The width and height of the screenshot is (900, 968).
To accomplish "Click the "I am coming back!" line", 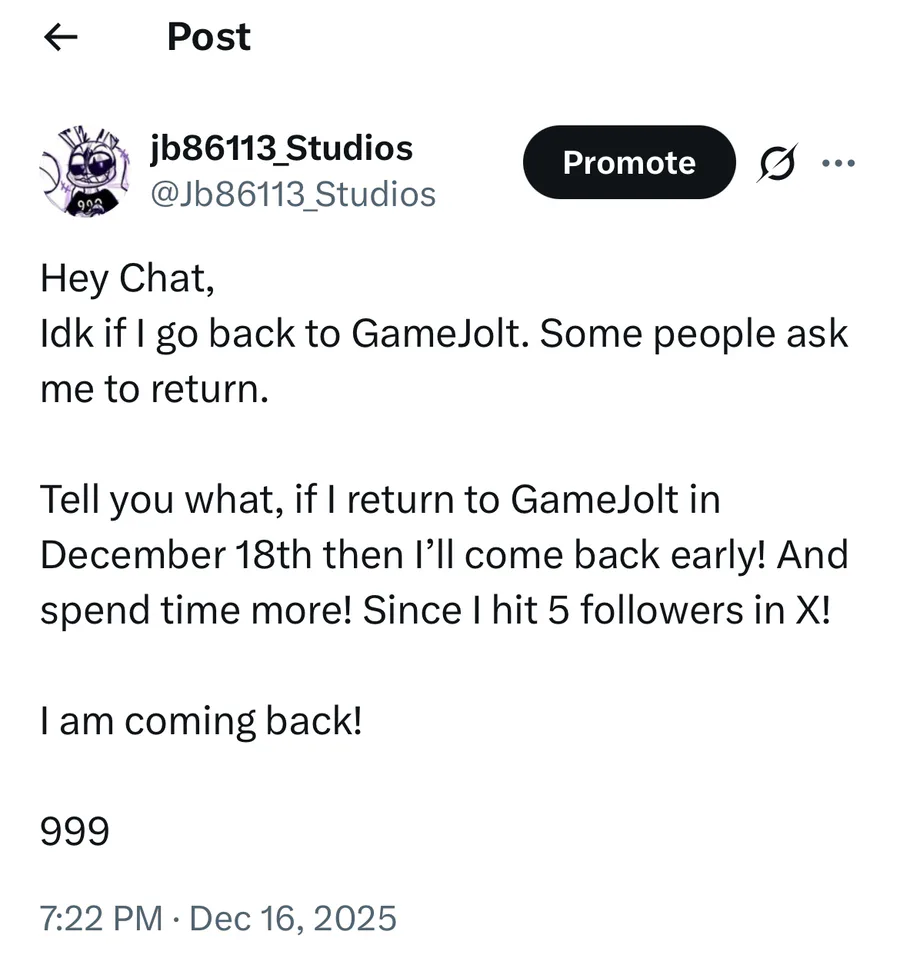I will 200,720.
